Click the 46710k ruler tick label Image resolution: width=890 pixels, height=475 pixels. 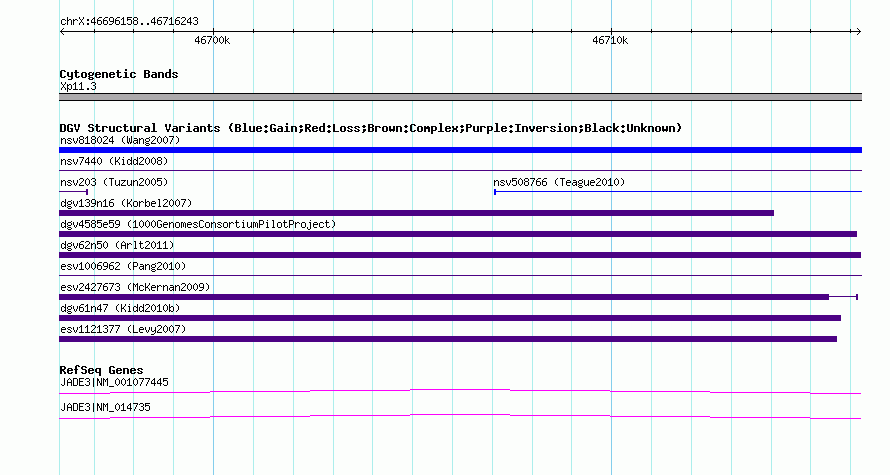[x=610, y=40]
